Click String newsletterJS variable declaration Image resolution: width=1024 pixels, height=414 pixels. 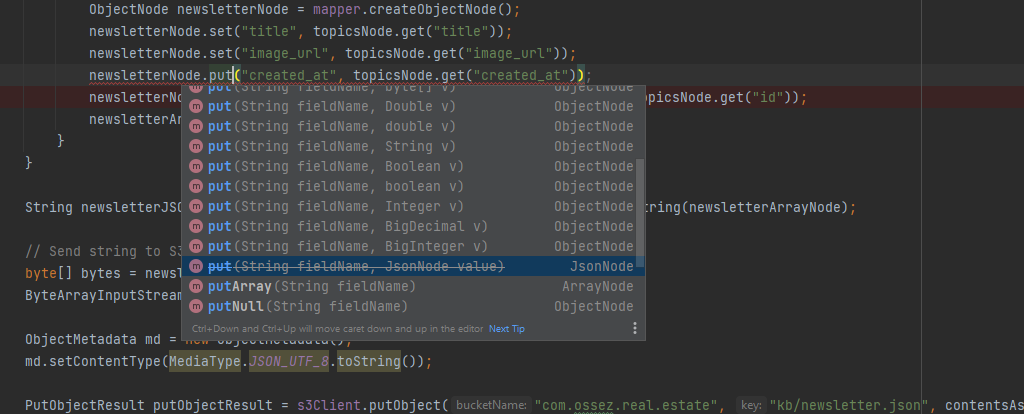coord(103,208)
